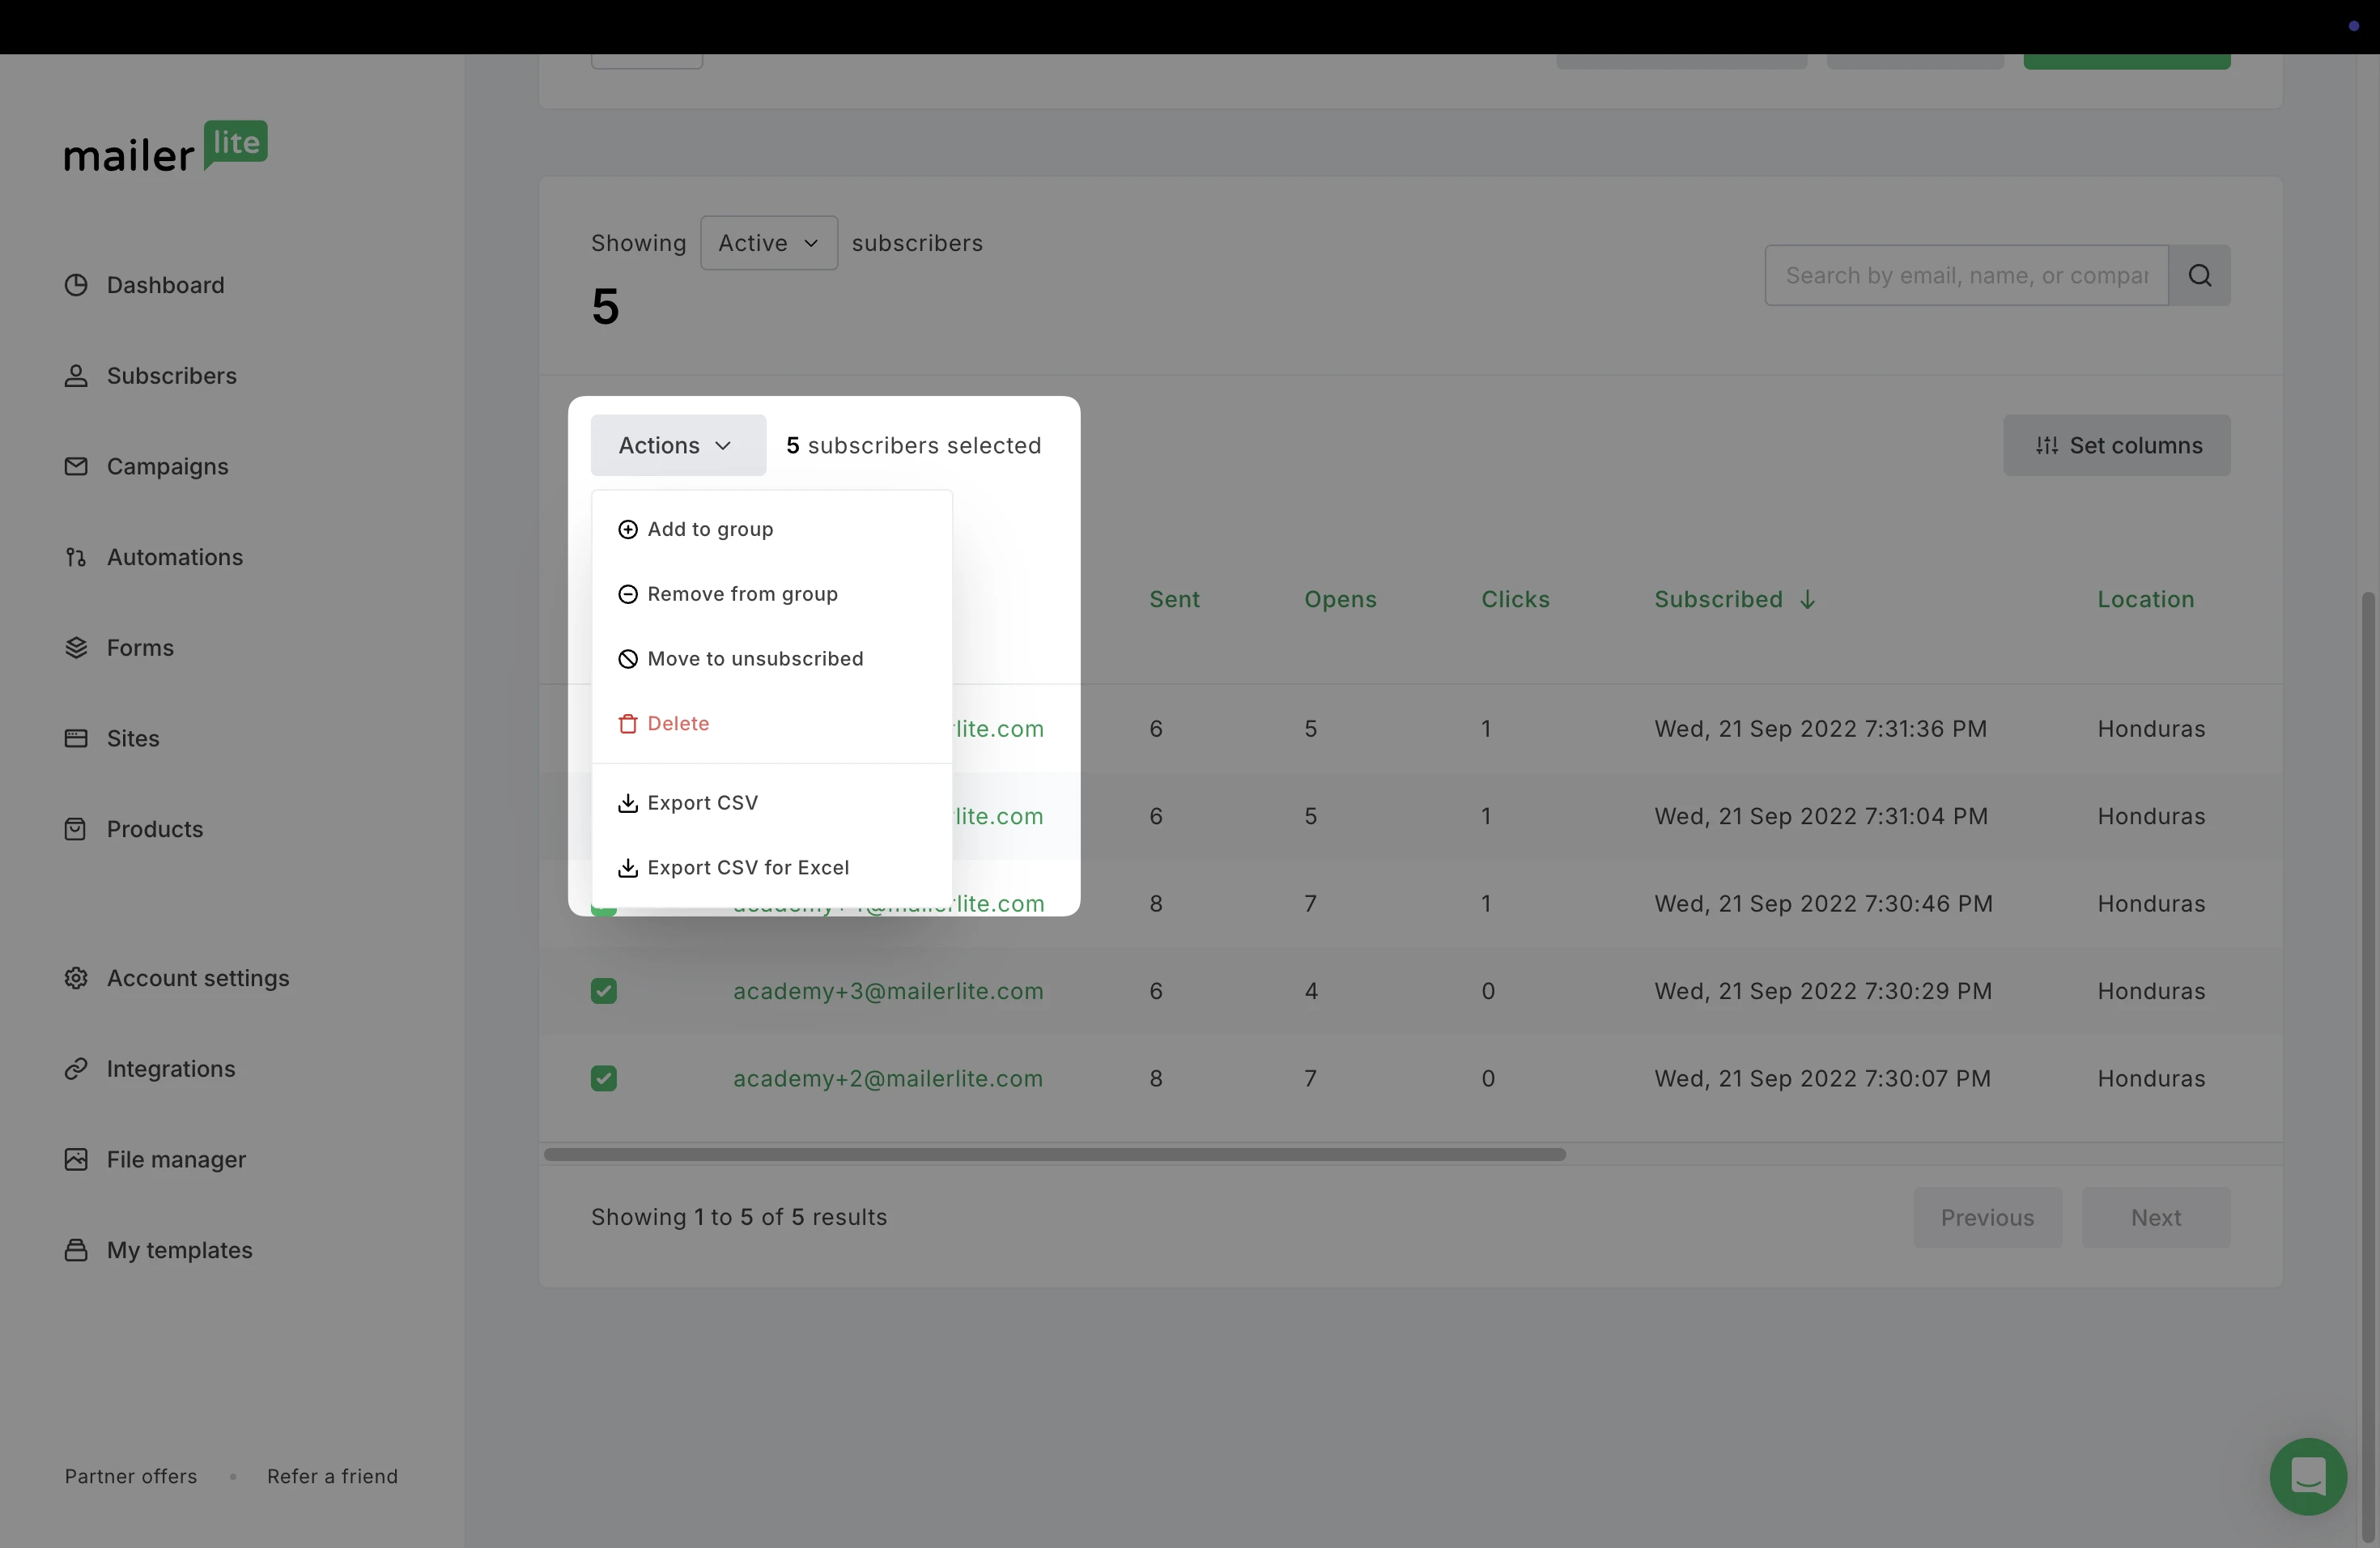Image resolution: width=2380 pixels, height=1548 pixels.
Task: Open the academy+2@mailerlite.com subscriber link
Action: 887,1079
